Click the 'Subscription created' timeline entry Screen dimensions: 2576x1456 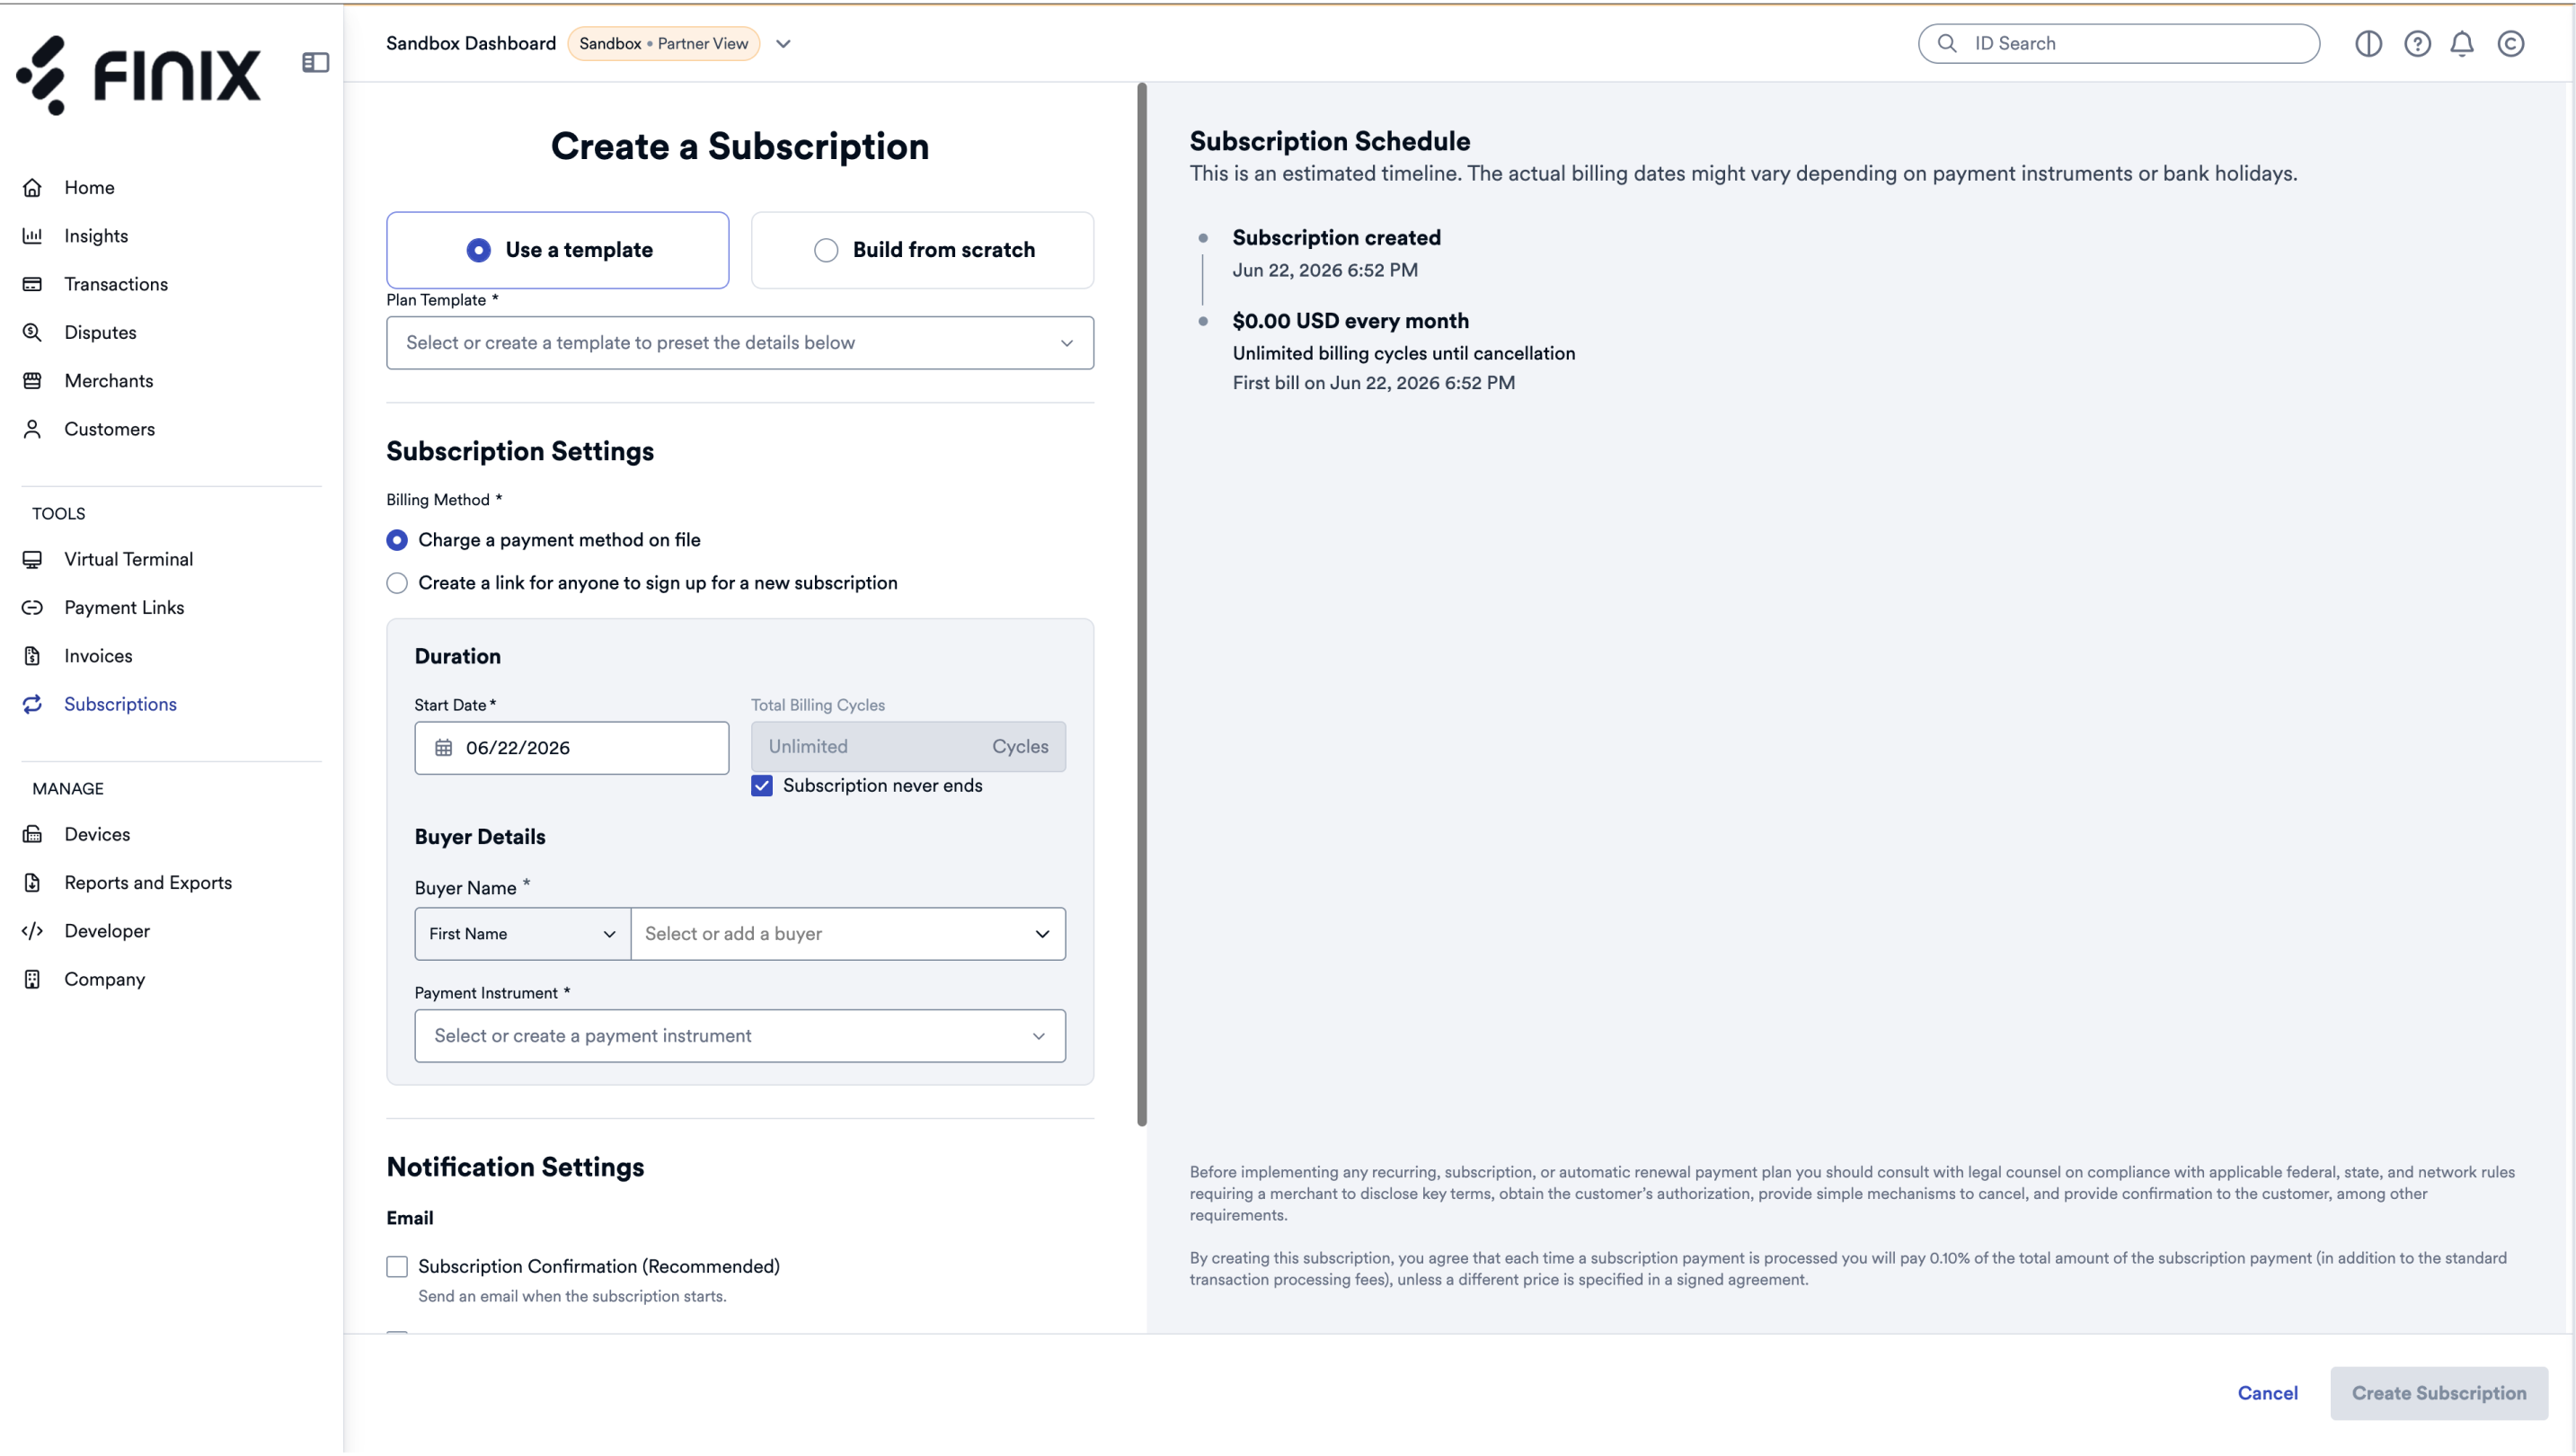click(x=1336, y=238)
